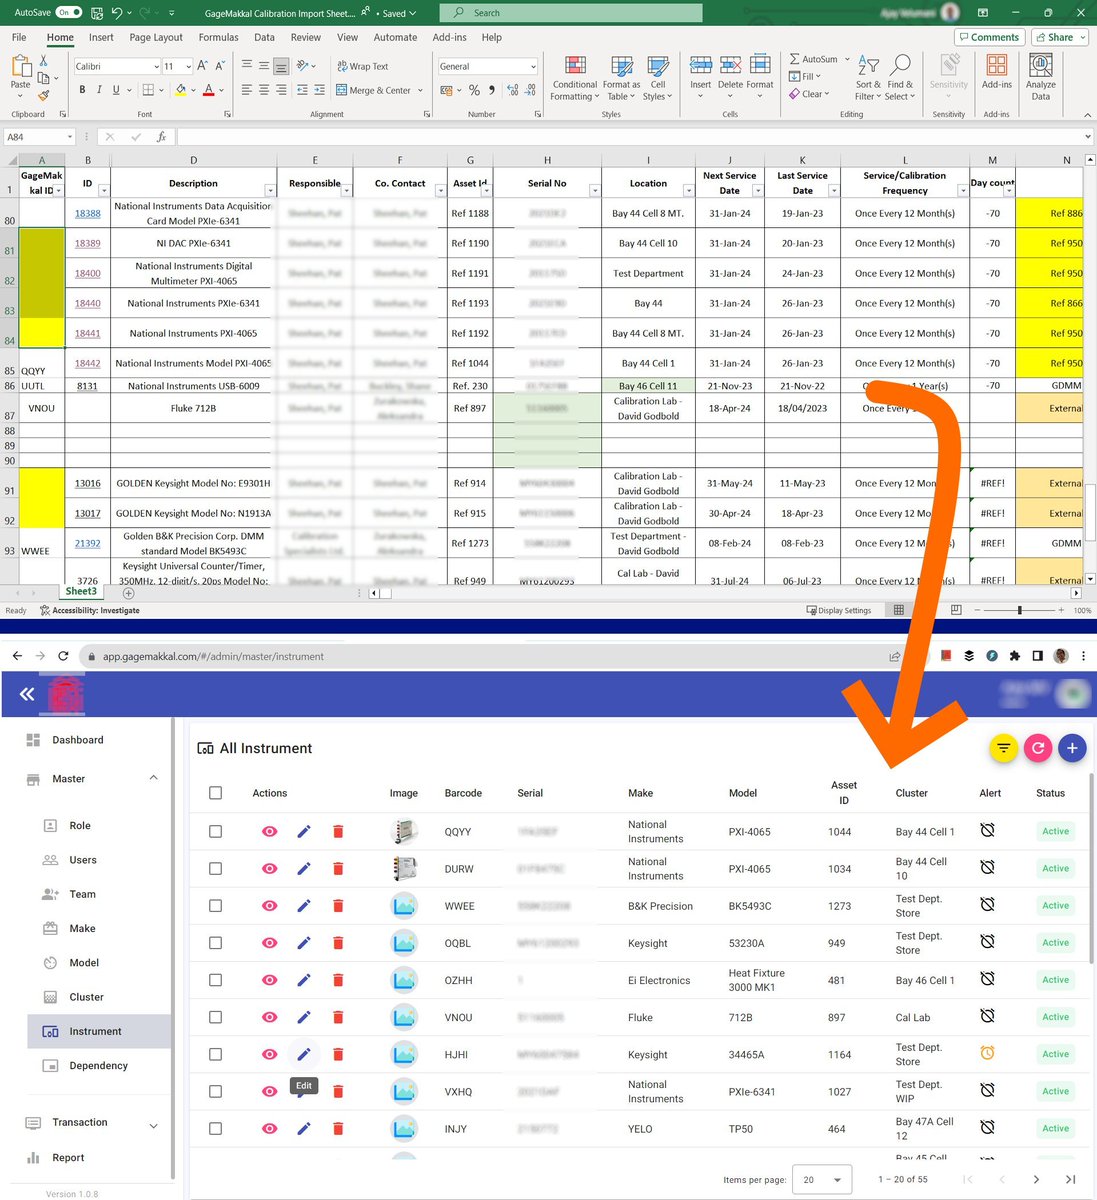Screen dimensions: 1097x1200
Task: Adjust the Excel zoom slider
Action: [x=1017, y=610]
